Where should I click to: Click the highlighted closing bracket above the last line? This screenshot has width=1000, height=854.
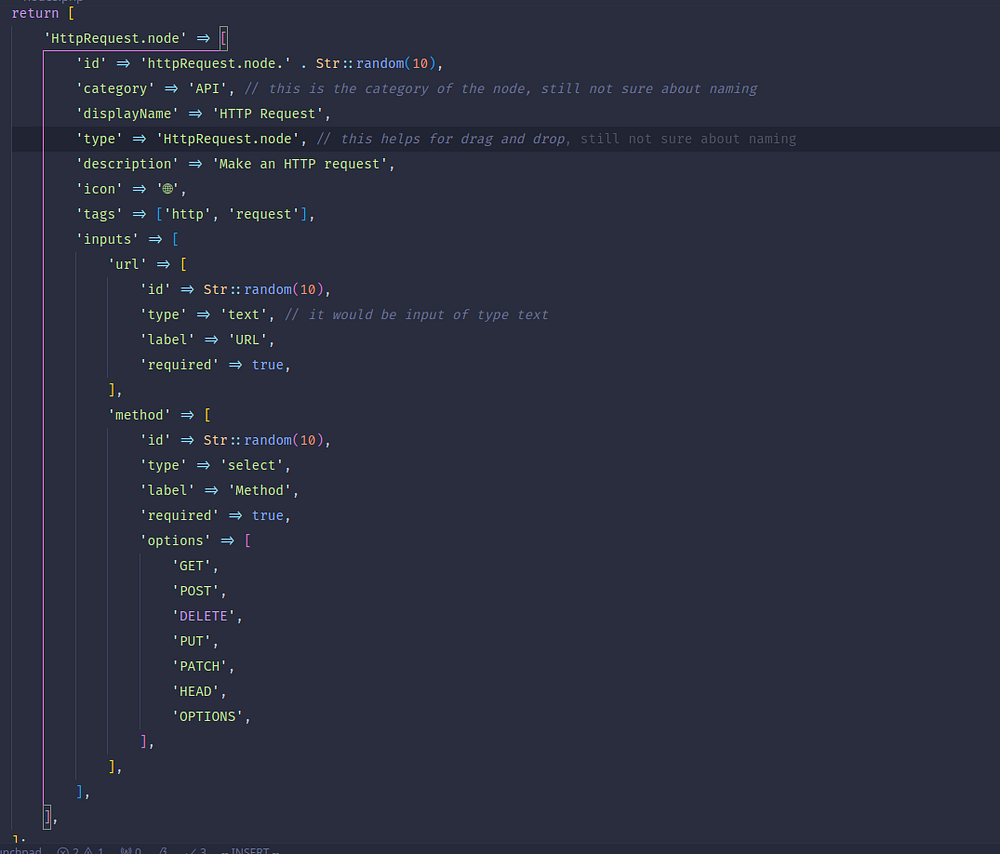pos(47,817)
